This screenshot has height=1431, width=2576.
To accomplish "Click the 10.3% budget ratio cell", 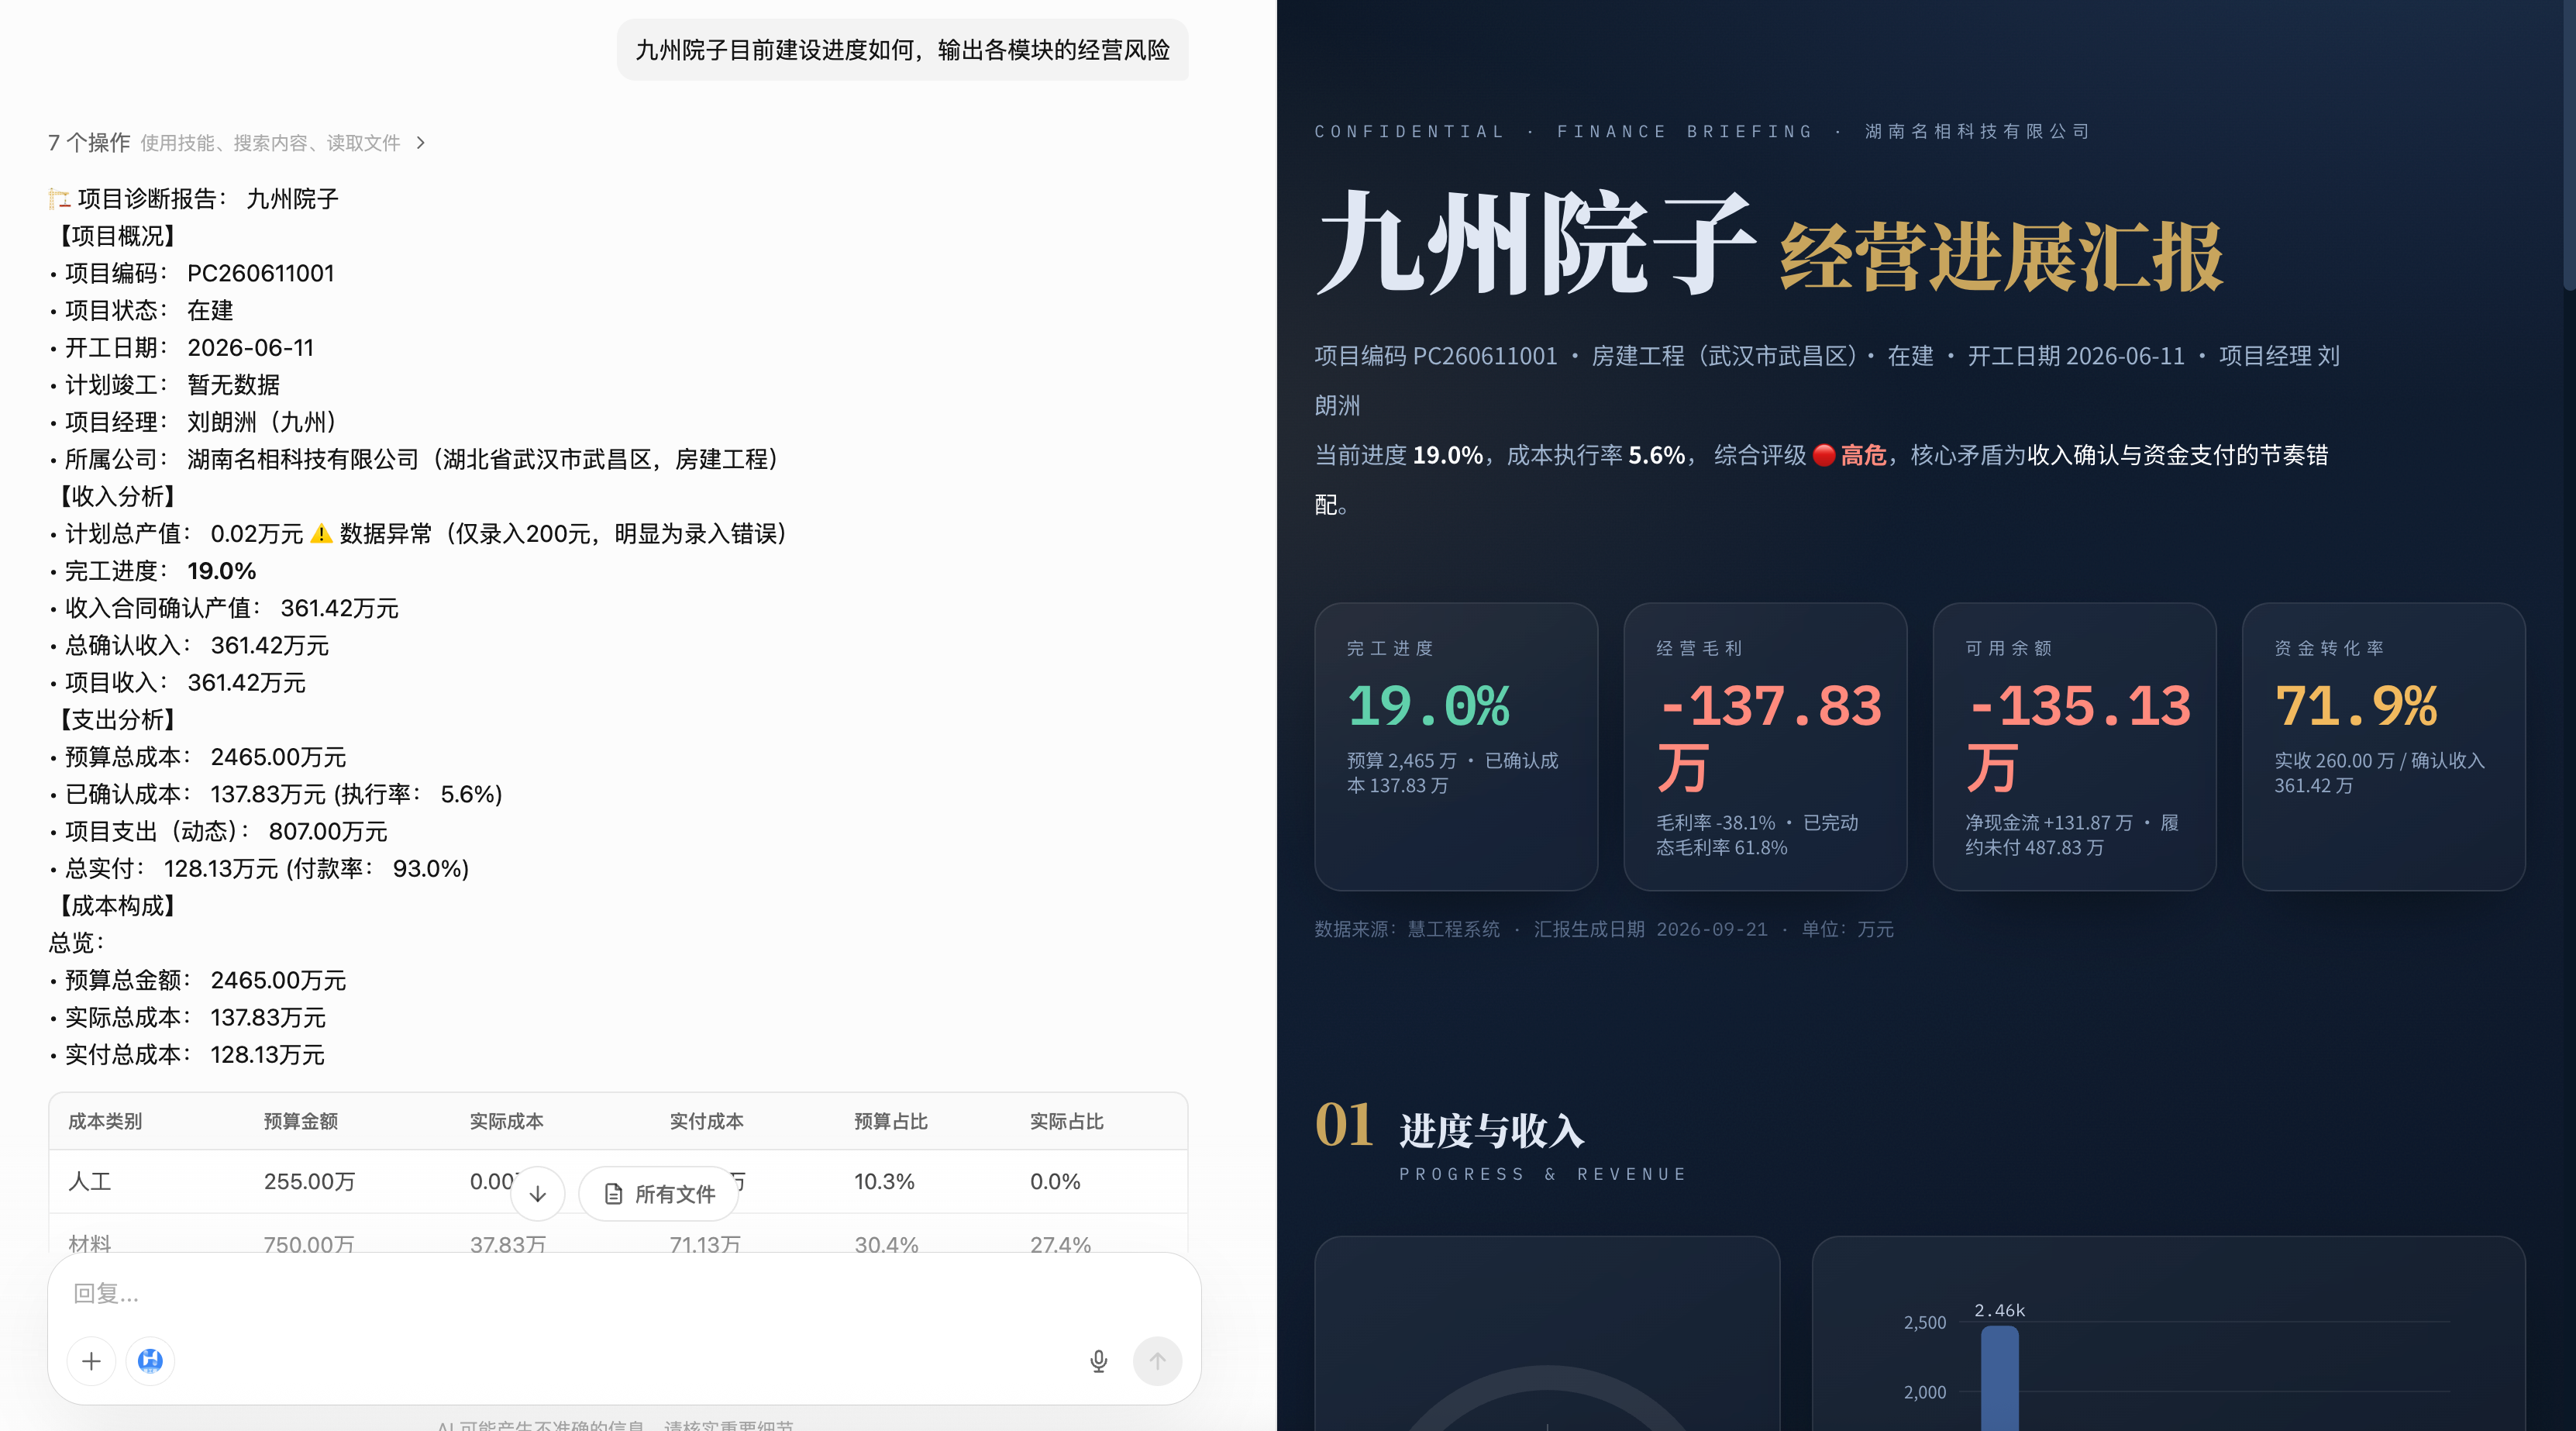I will (x=884, y=1181).
